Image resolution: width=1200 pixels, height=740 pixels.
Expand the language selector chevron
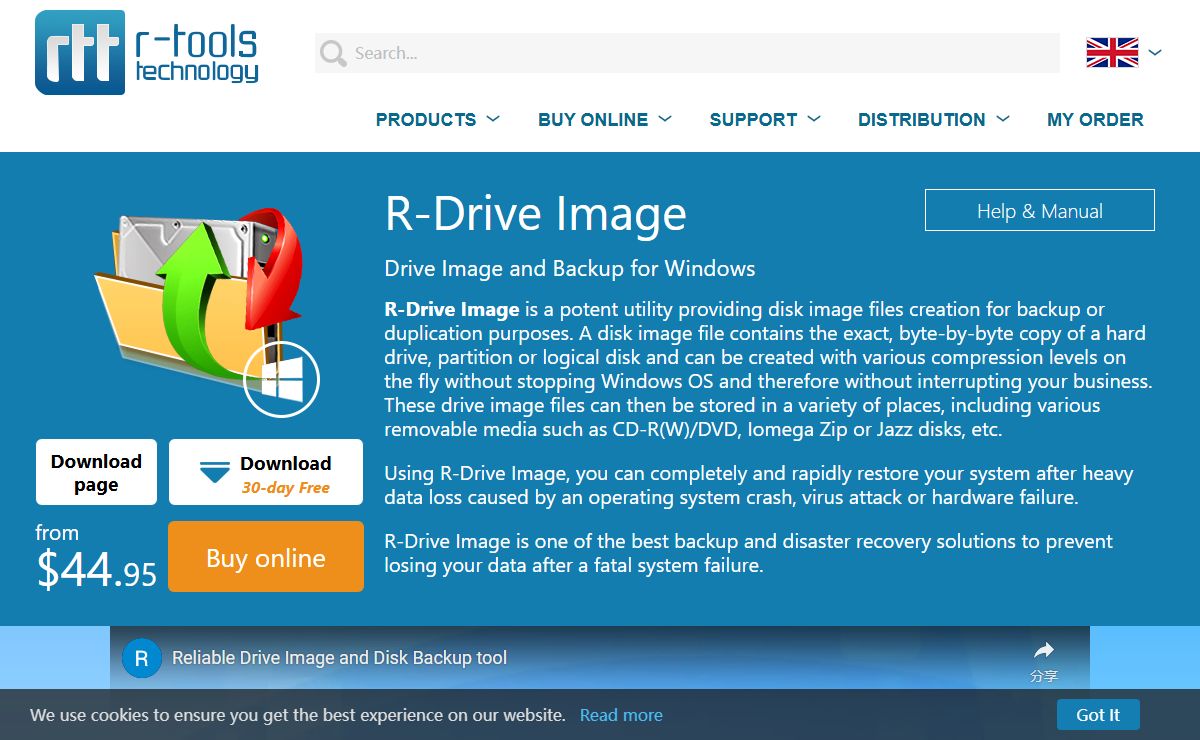point(1155,52)
